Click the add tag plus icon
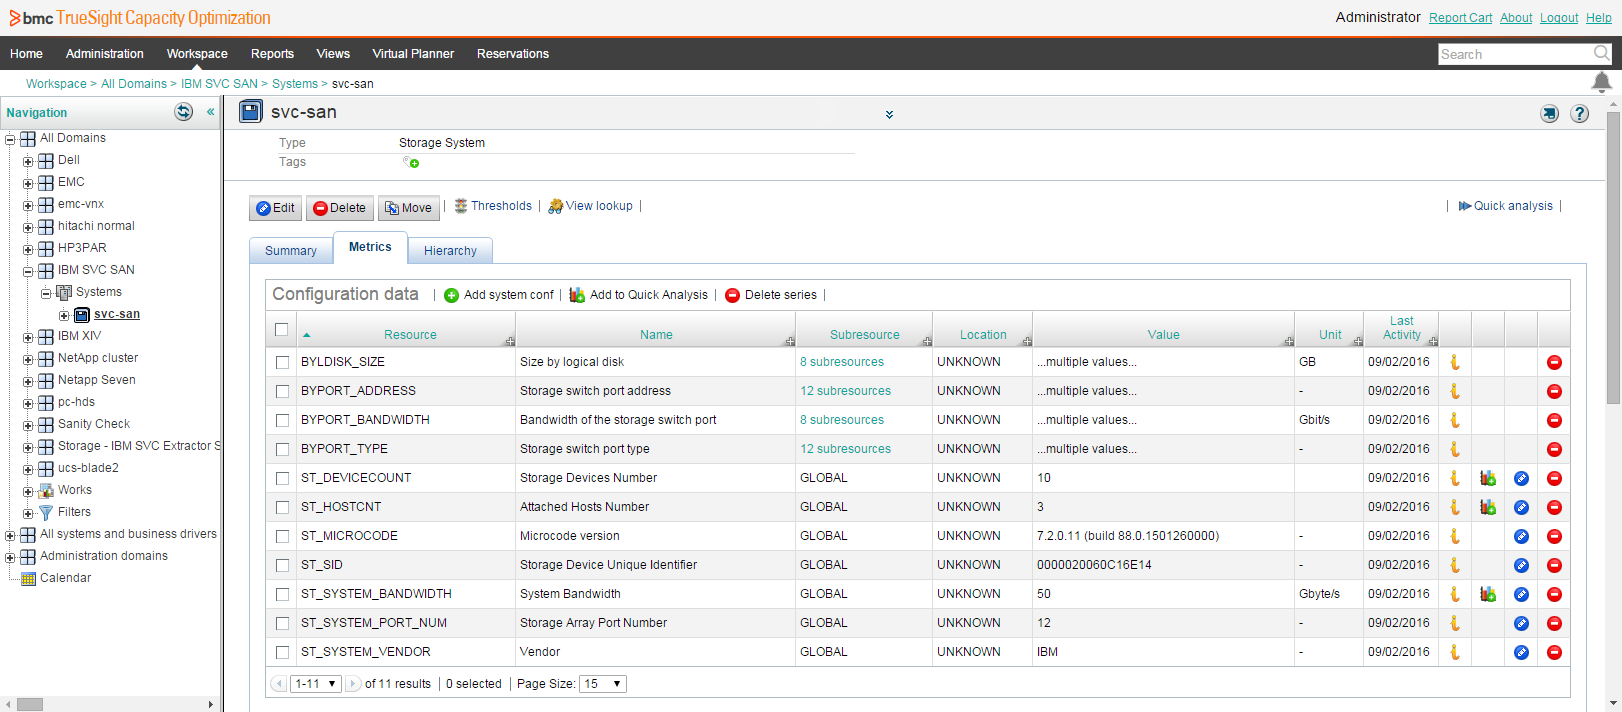 411,162
